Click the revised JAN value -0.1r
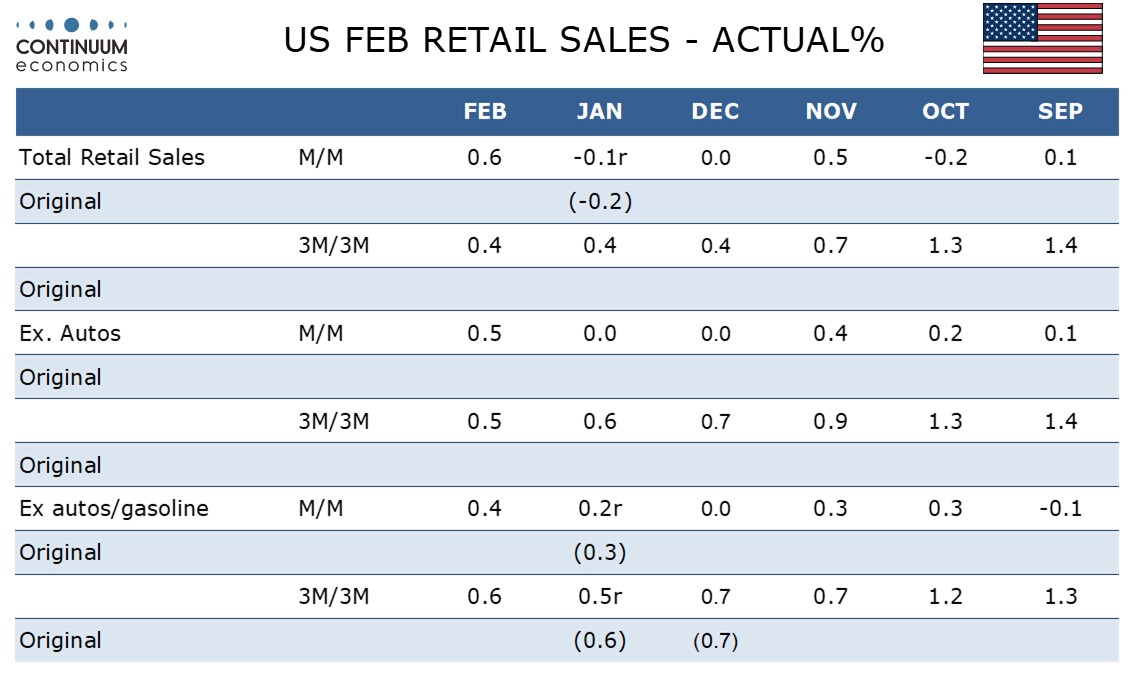The width and height of the screenshot is (1134, 680). pos(599,157)
